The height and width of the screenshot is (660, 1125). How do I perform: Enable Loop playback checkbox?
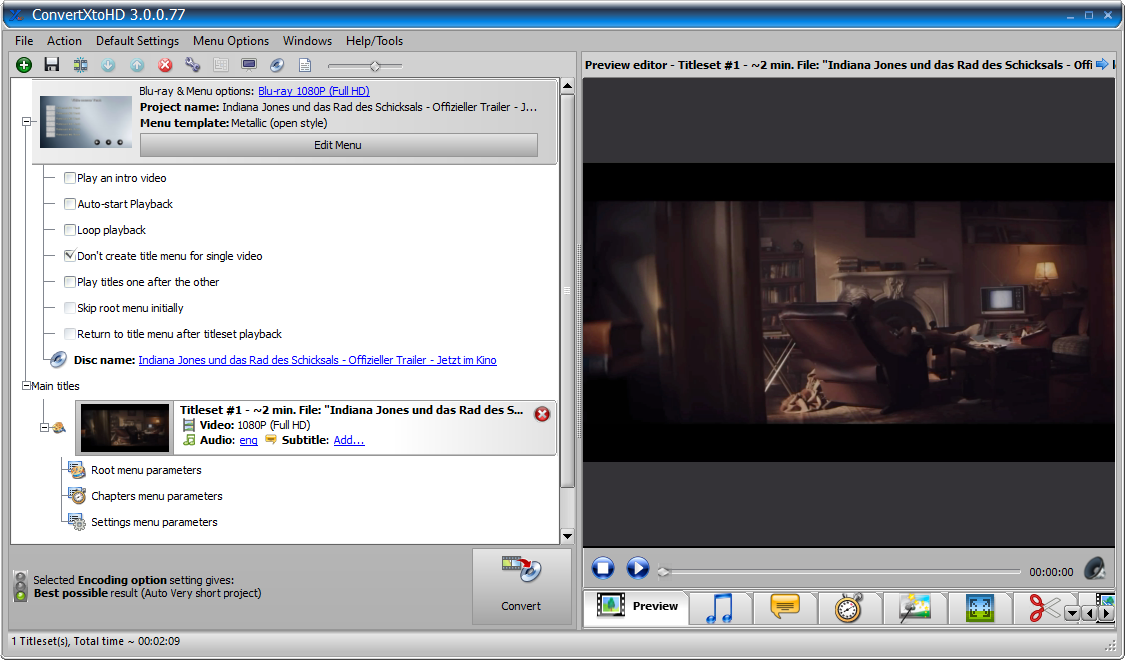tap(70, 230)
